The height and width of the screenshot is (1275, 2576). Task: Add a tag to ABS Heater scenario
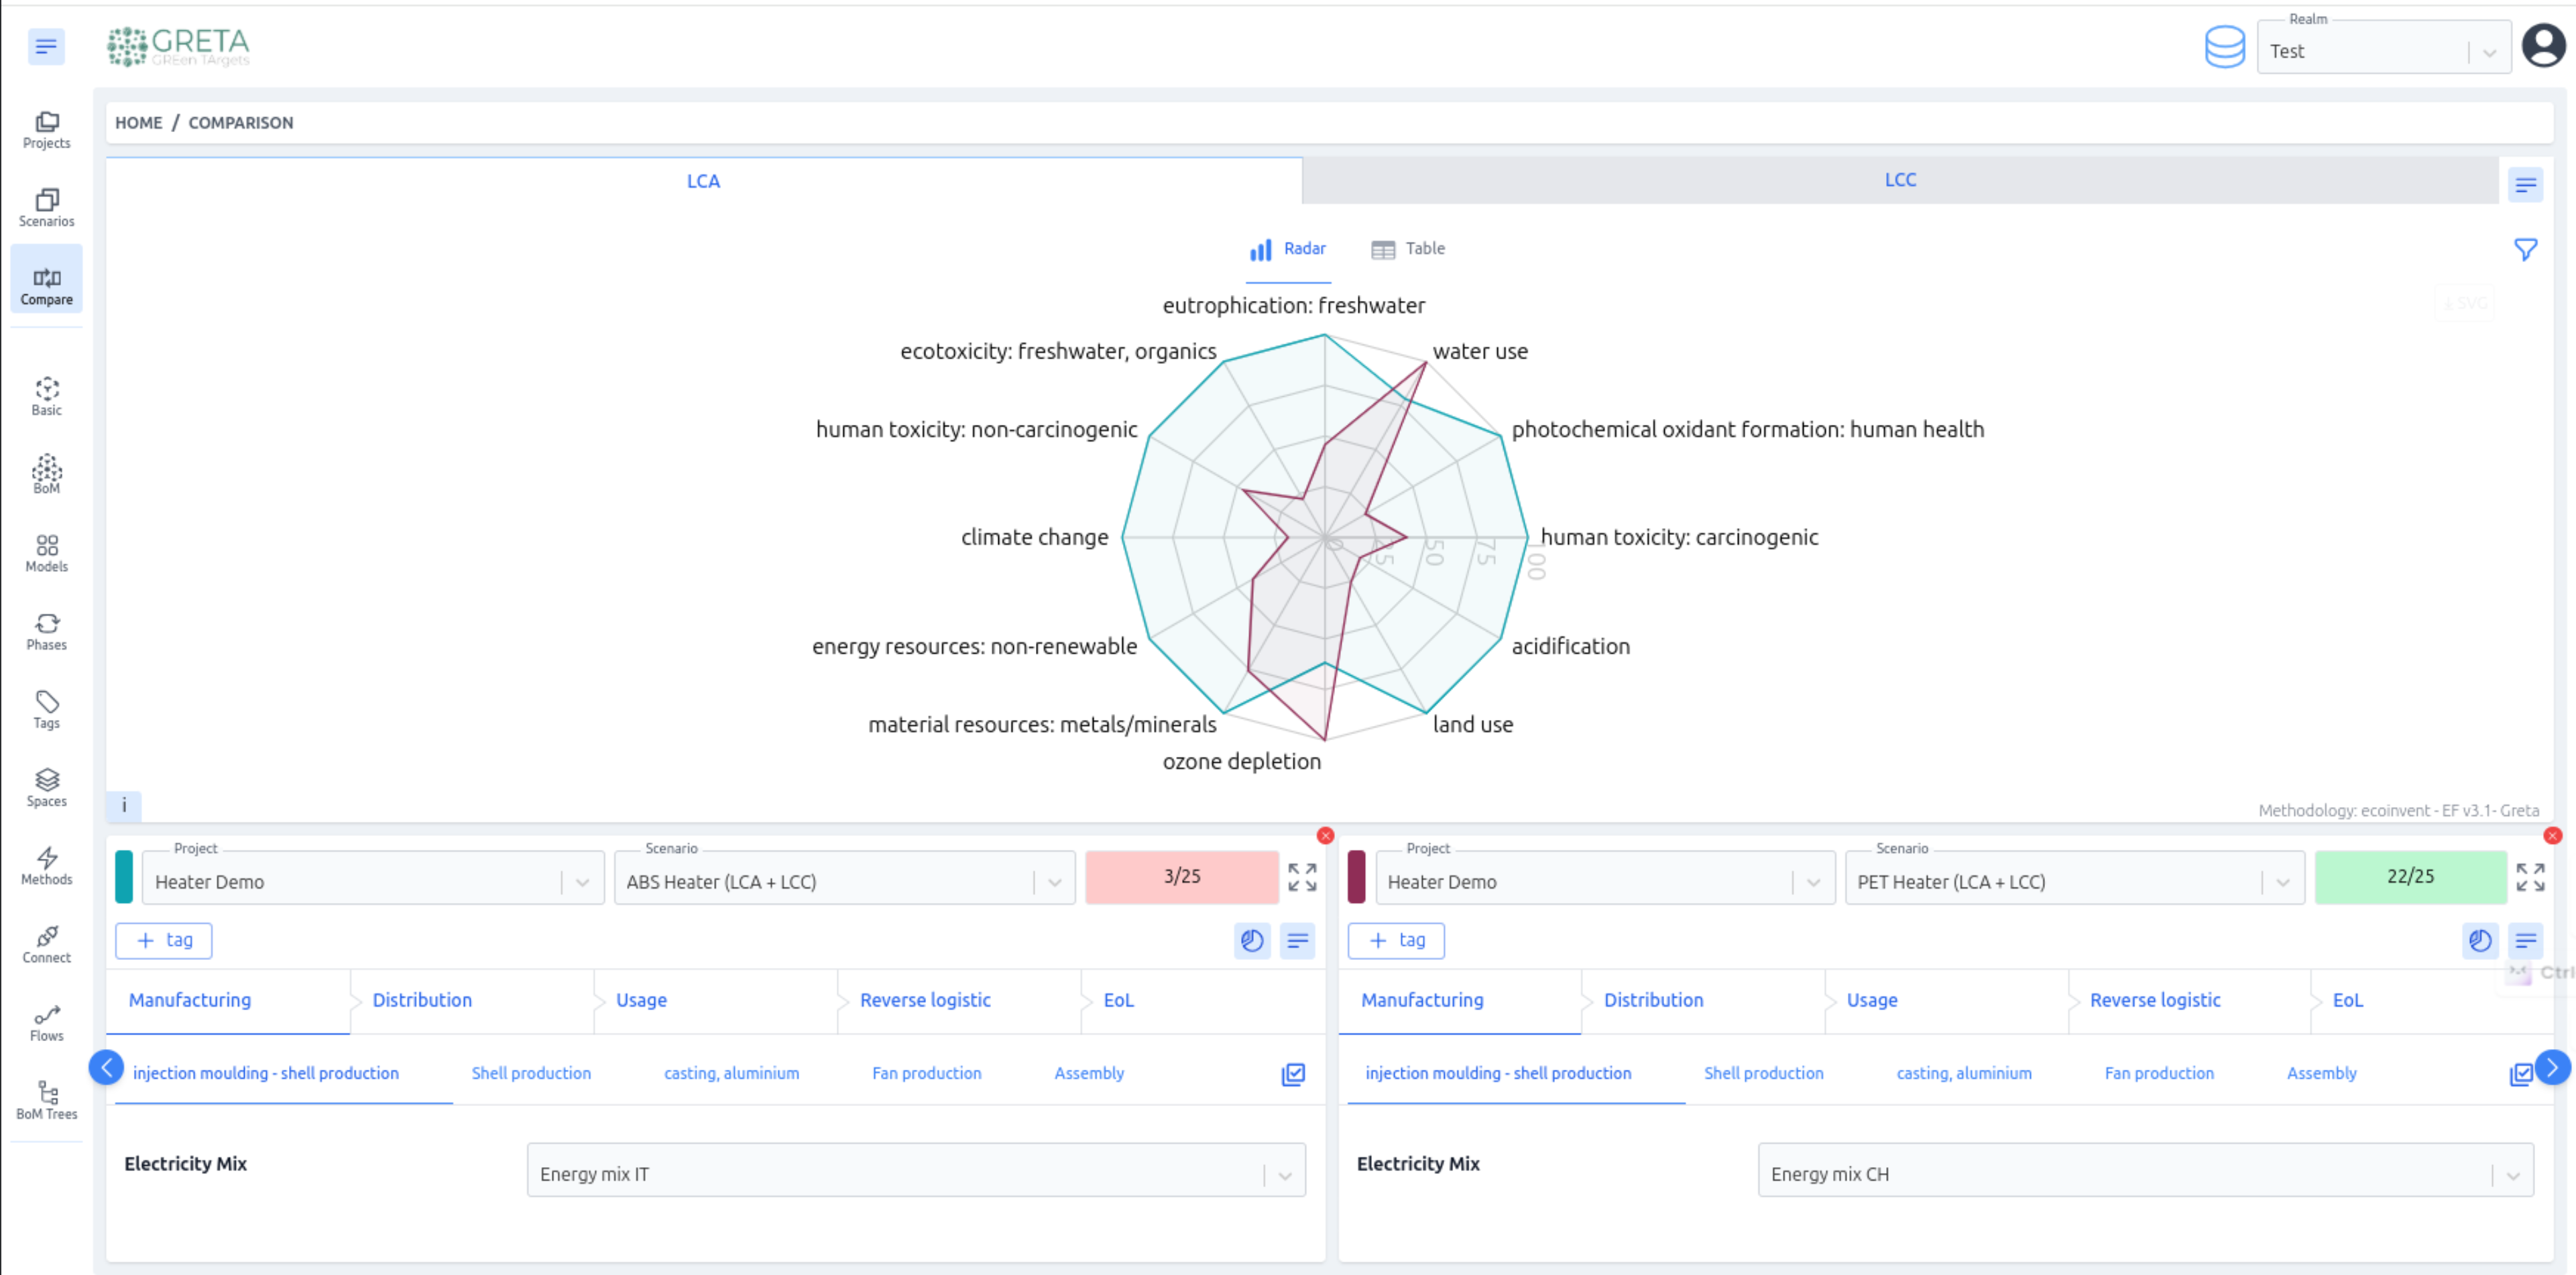pyautogui.click(x=164, y=940)
